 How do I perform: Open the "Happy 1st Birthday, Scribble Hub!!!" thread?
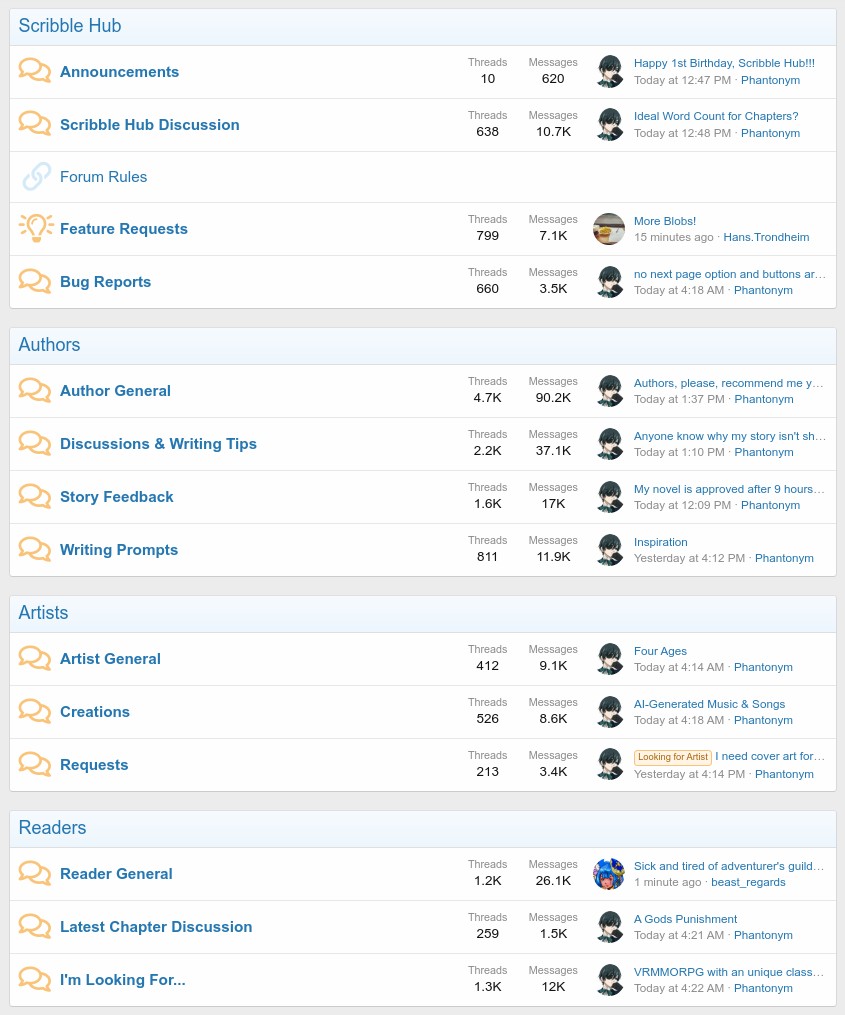tap(724, 63)
